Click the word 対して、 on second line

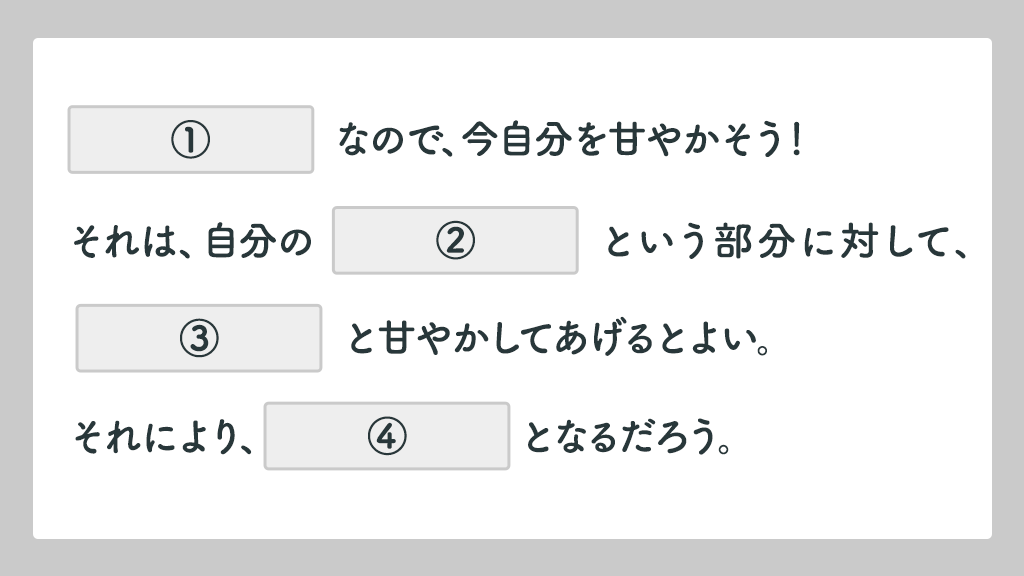pyautogui.click(x=904, y=241)
